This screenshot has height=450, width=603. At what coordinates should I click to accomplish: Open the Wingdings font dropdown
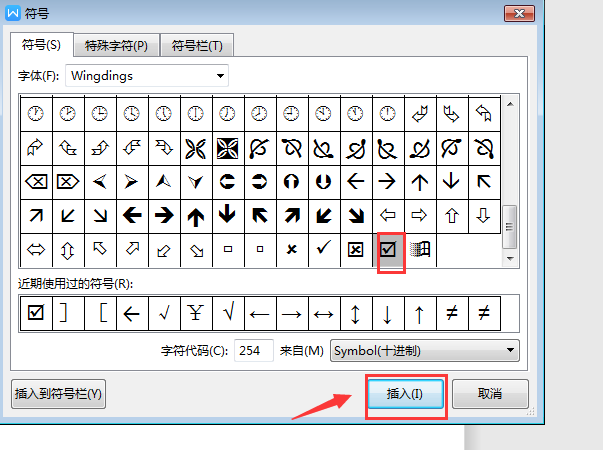point(147,76)
